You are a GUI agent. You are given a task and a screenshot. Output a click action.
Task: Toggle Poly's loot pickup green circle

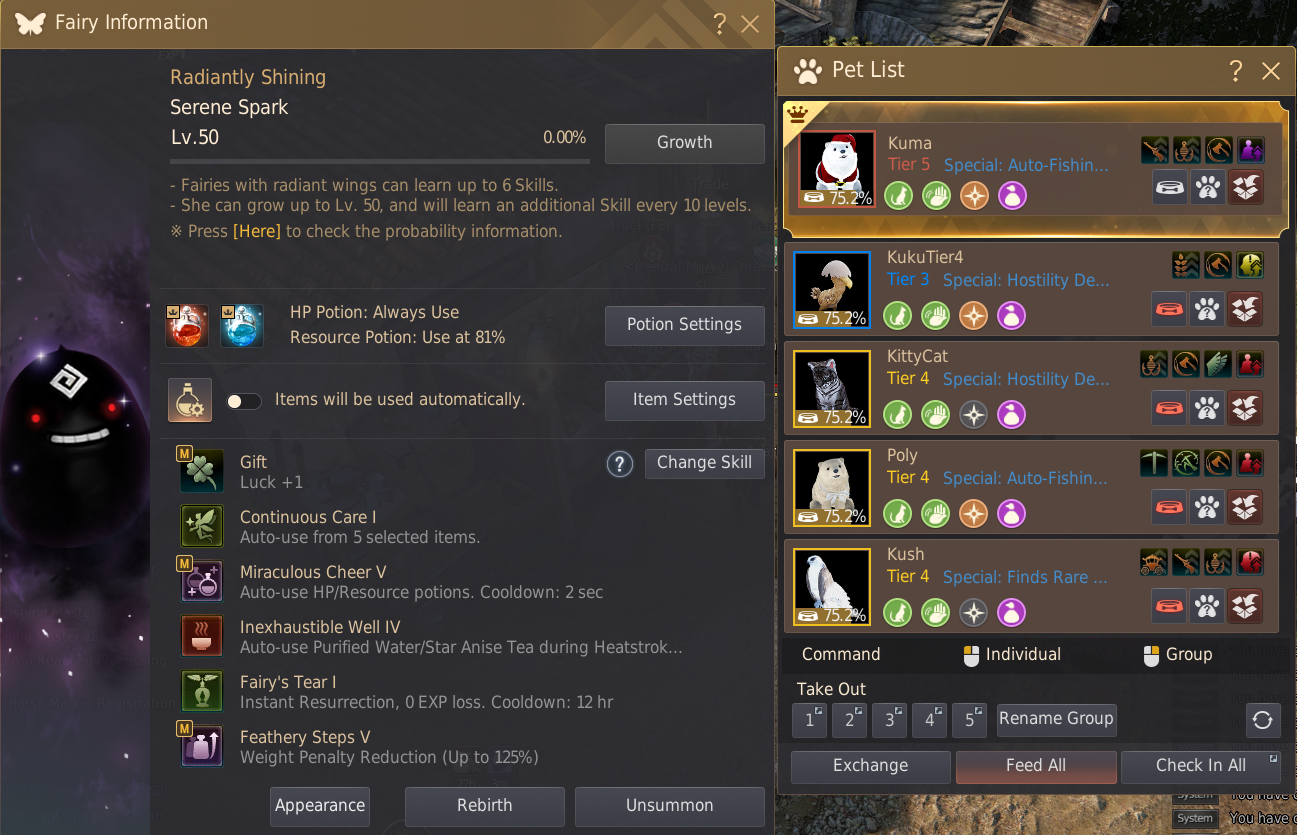click(936, 514)
